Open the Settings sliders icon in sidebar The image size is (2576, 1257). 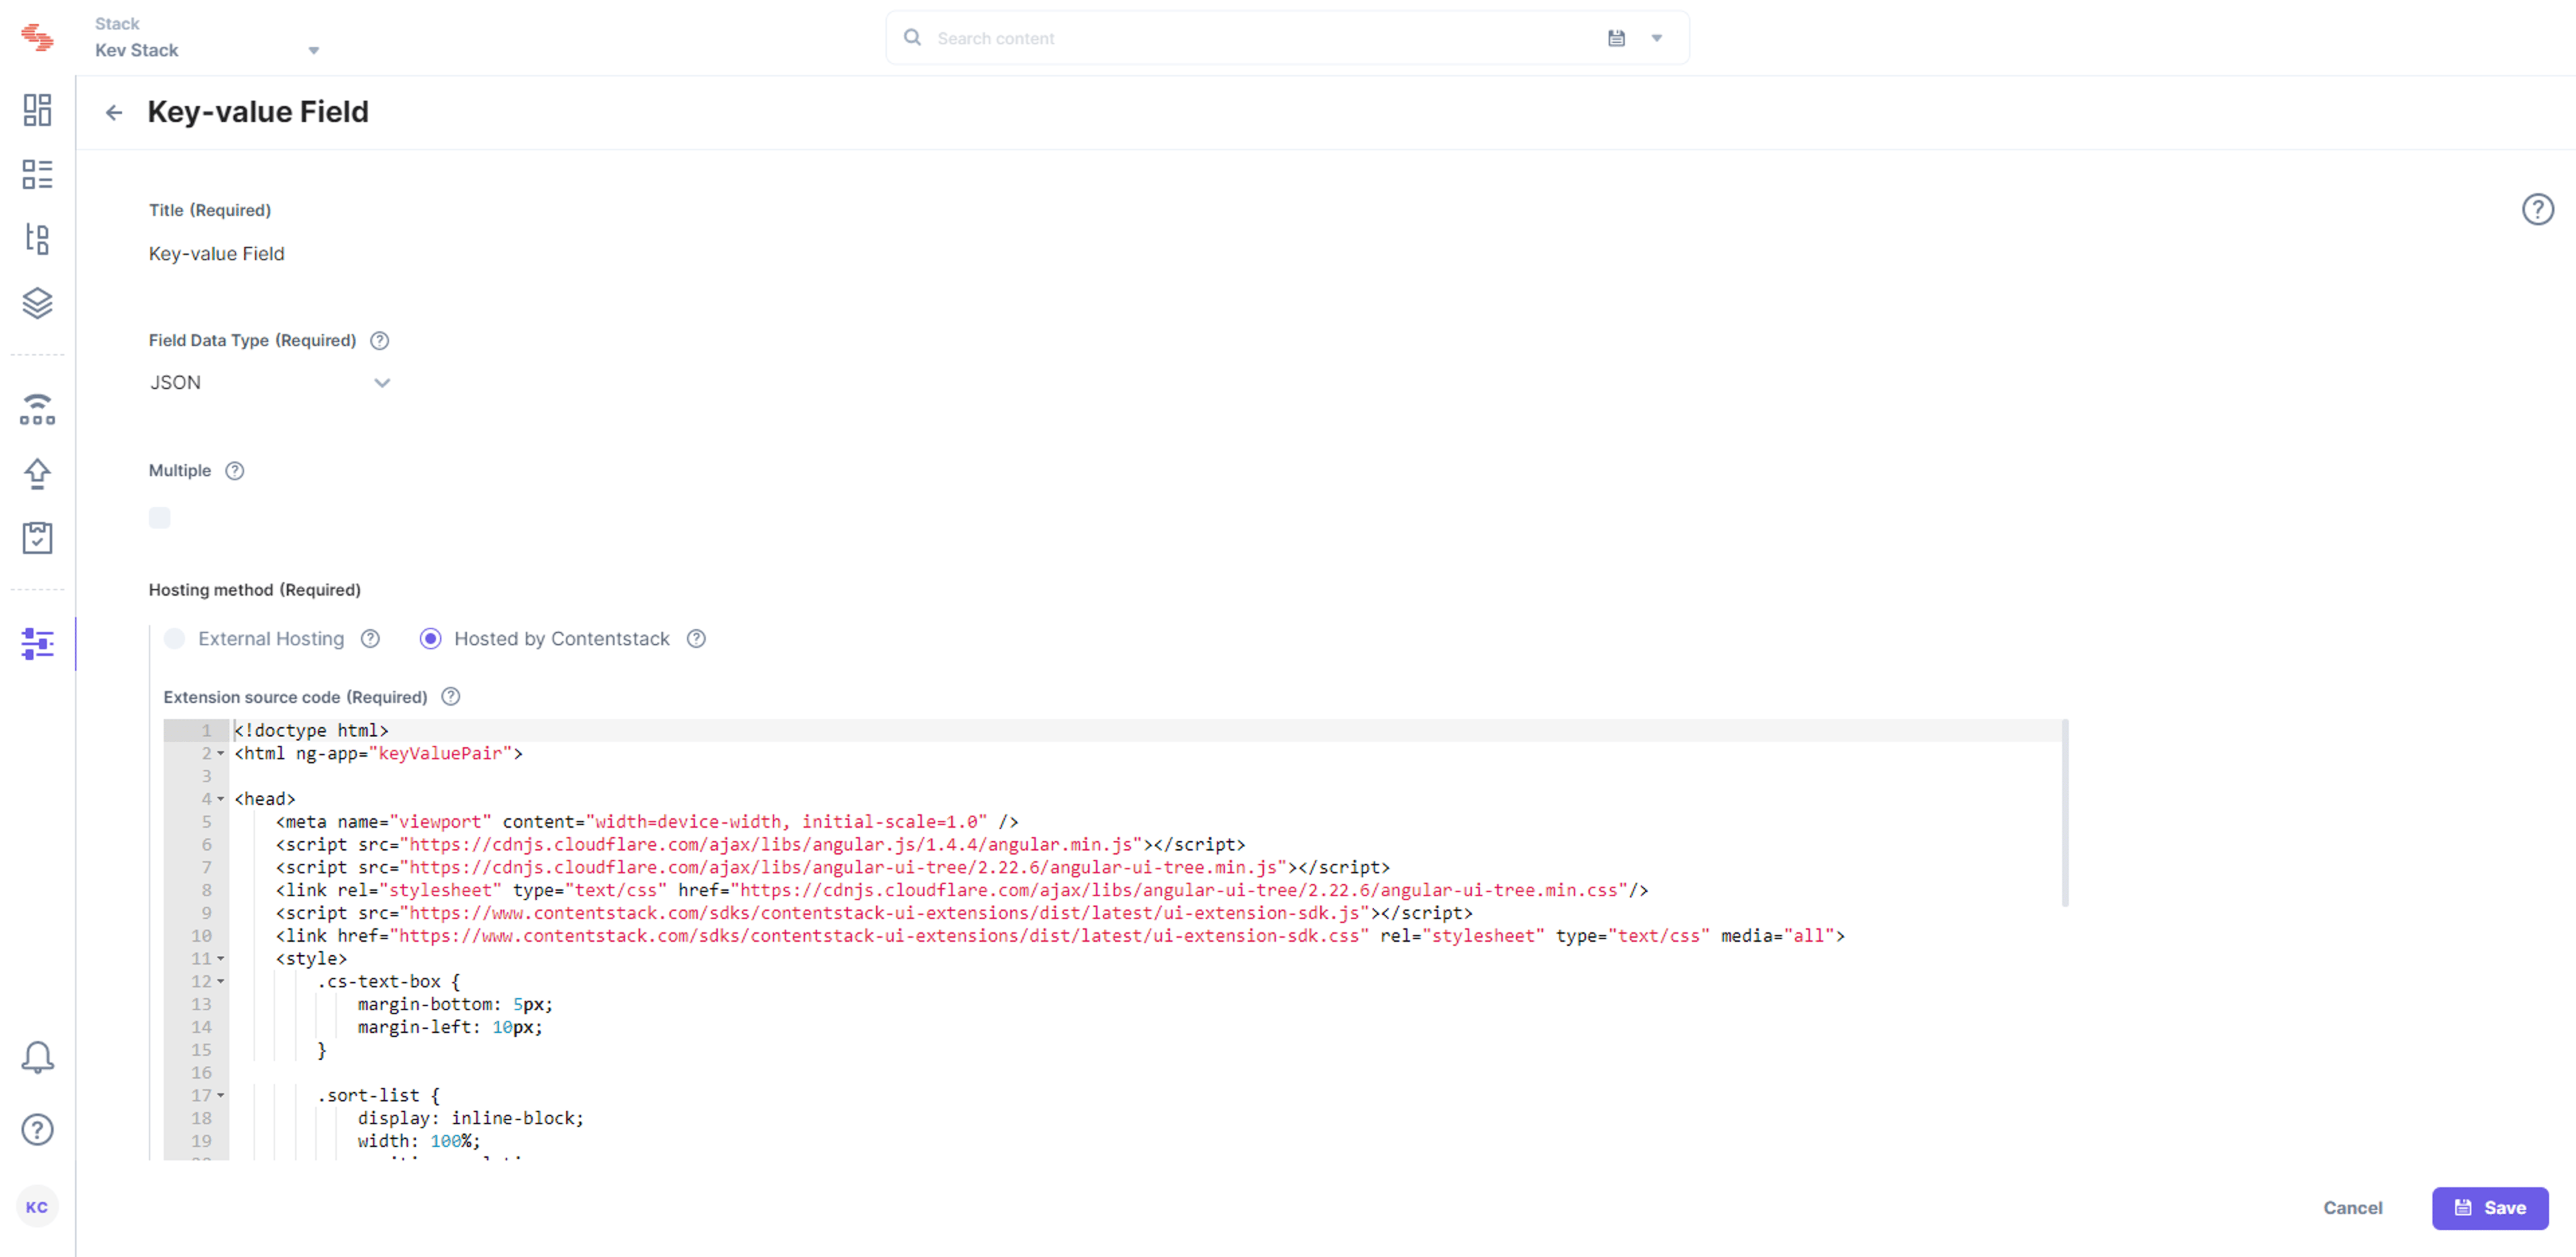tap(37, 644)
